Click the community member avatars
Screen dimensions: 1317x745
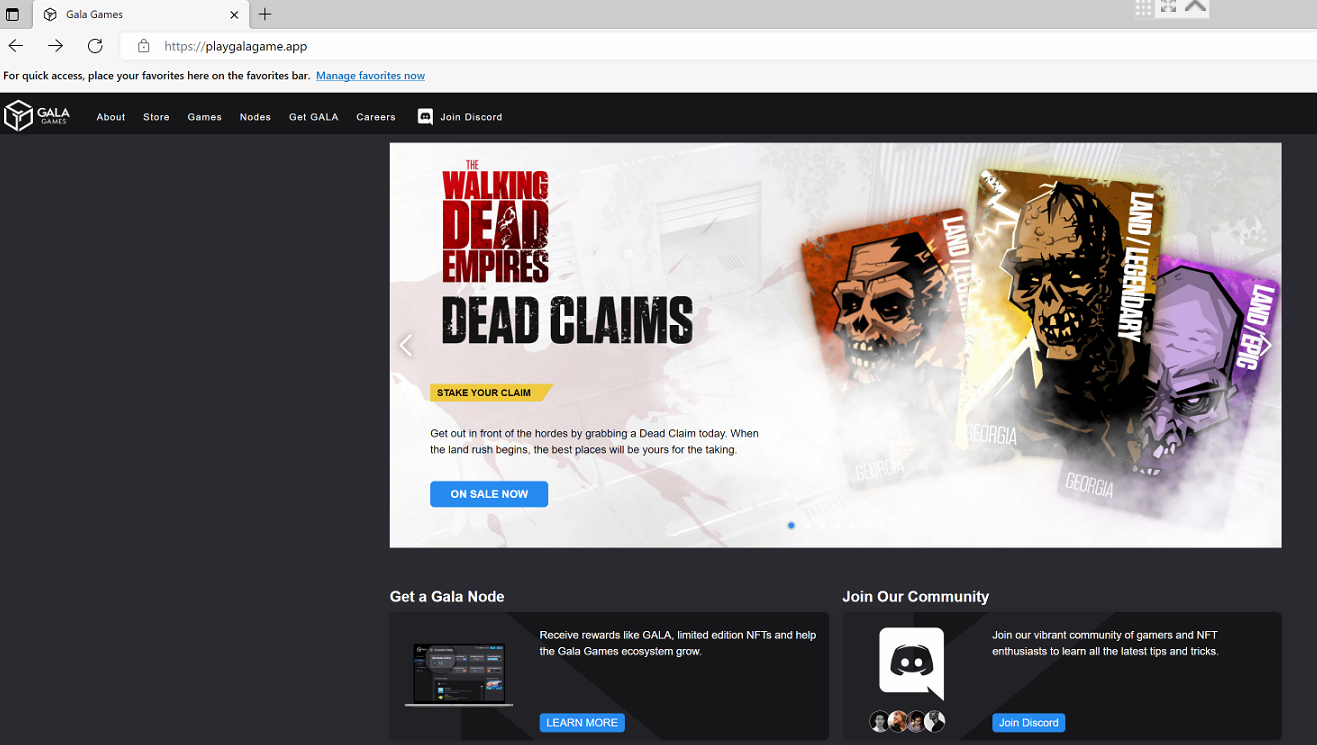(907, 721)
